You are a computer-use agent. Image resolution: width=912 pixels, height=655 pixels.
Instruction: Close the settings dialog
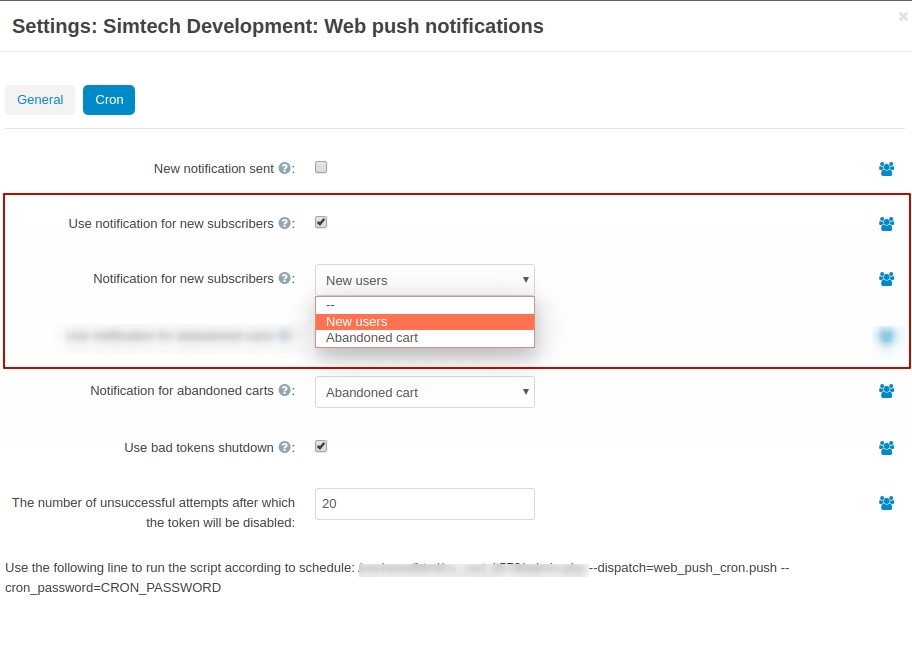pos(903,16)
